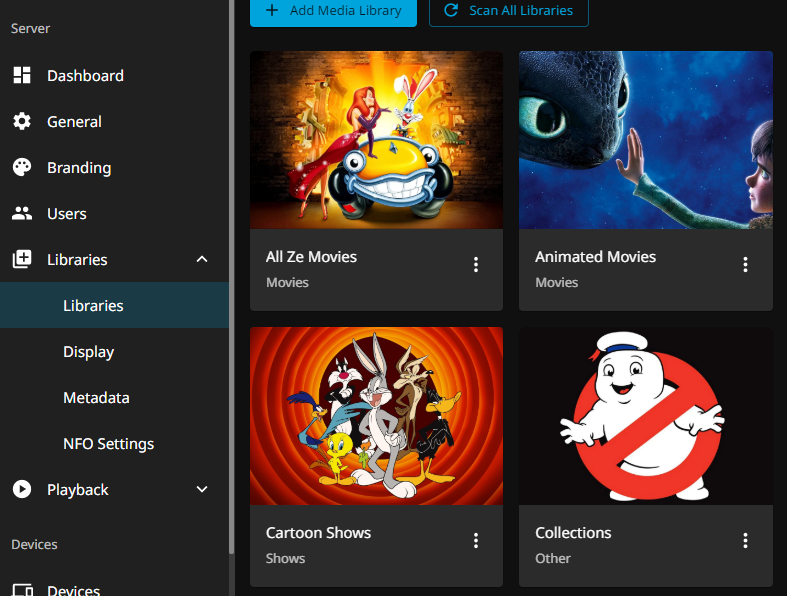787x596 pixels.
Task: Expand the Playback sidebar section
Action: (x=202, y=490)
